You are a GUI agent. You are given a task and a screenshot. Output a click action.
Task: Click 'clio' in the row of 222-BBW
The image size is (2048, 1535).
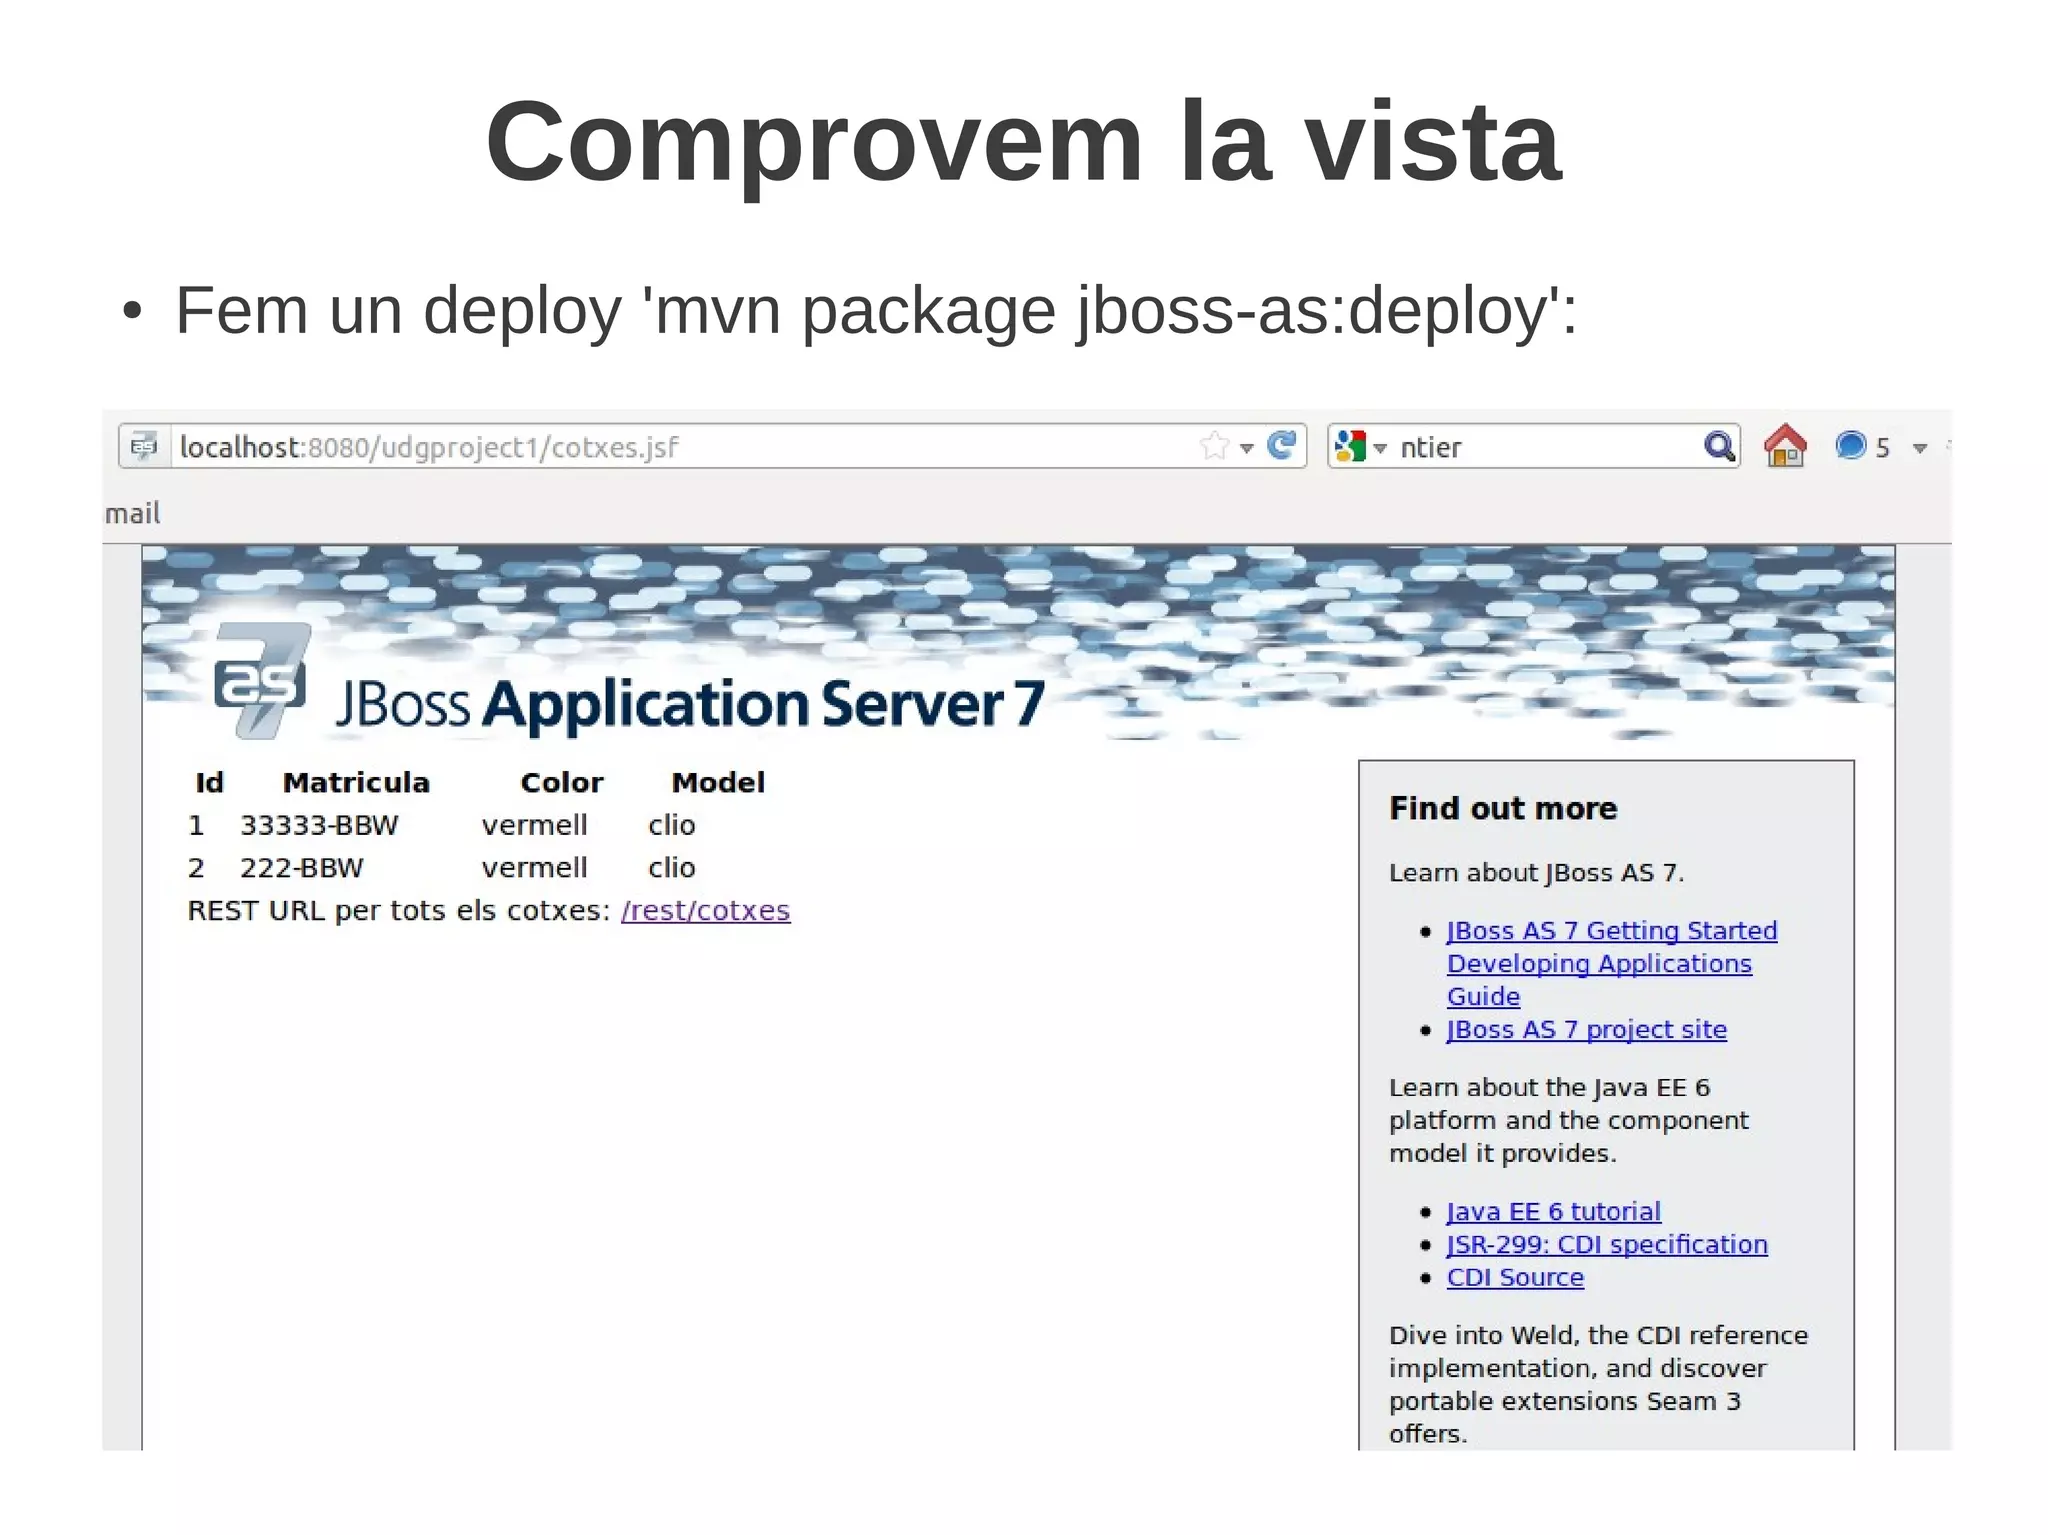[x=671, y=867]
